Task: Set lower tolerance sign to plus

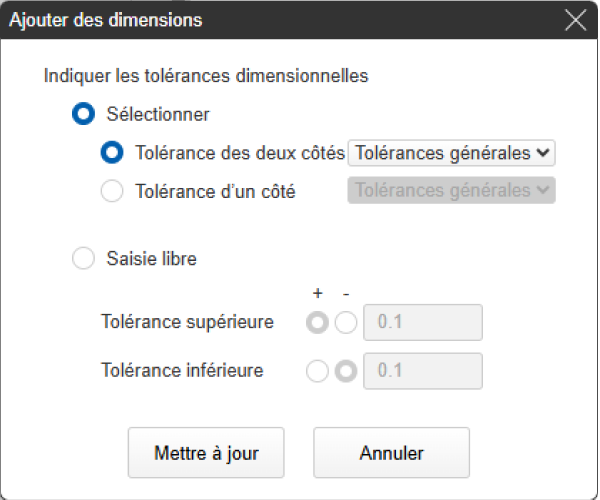Action: click(317, 371)
